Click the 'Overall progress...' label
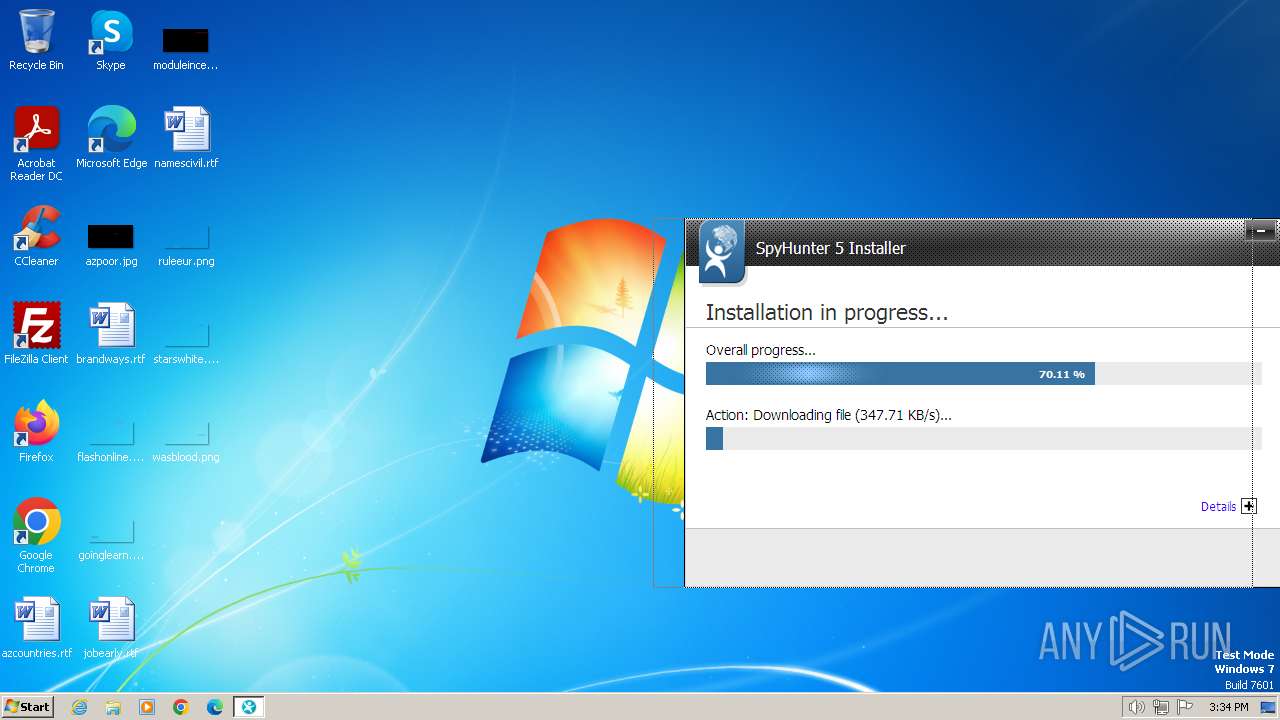The height and width of the screenshot is (720, 1280). 761,350
